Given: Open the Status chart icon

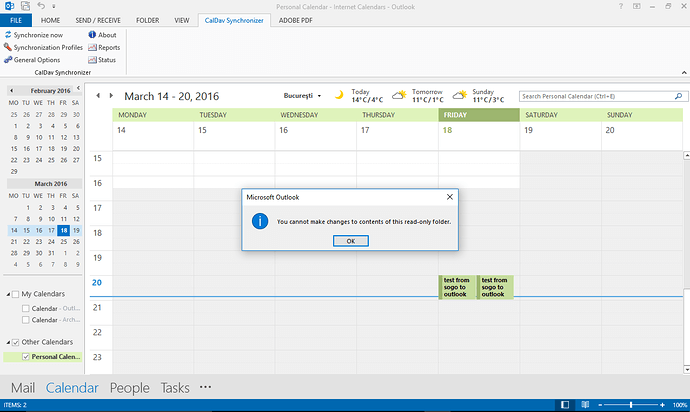Looking at the screenshot, I should (x=92, y=59).
